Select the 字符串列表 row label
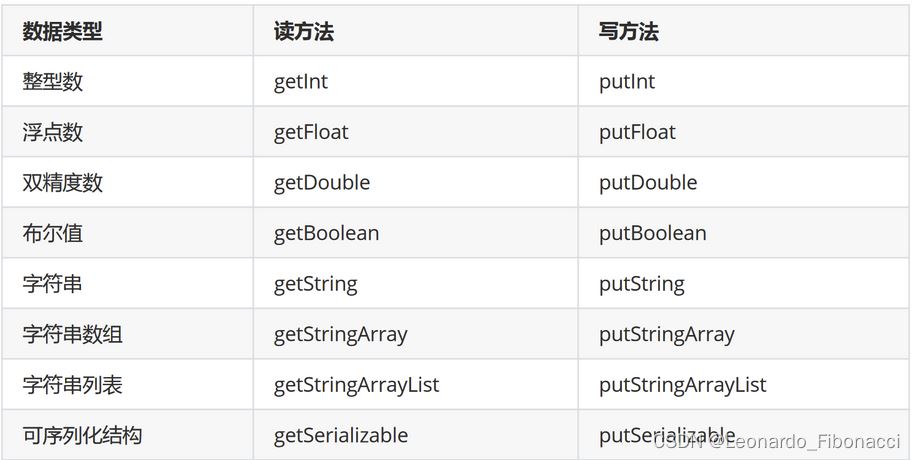This screenshot has height=460, width=915. tap(72, 385)
